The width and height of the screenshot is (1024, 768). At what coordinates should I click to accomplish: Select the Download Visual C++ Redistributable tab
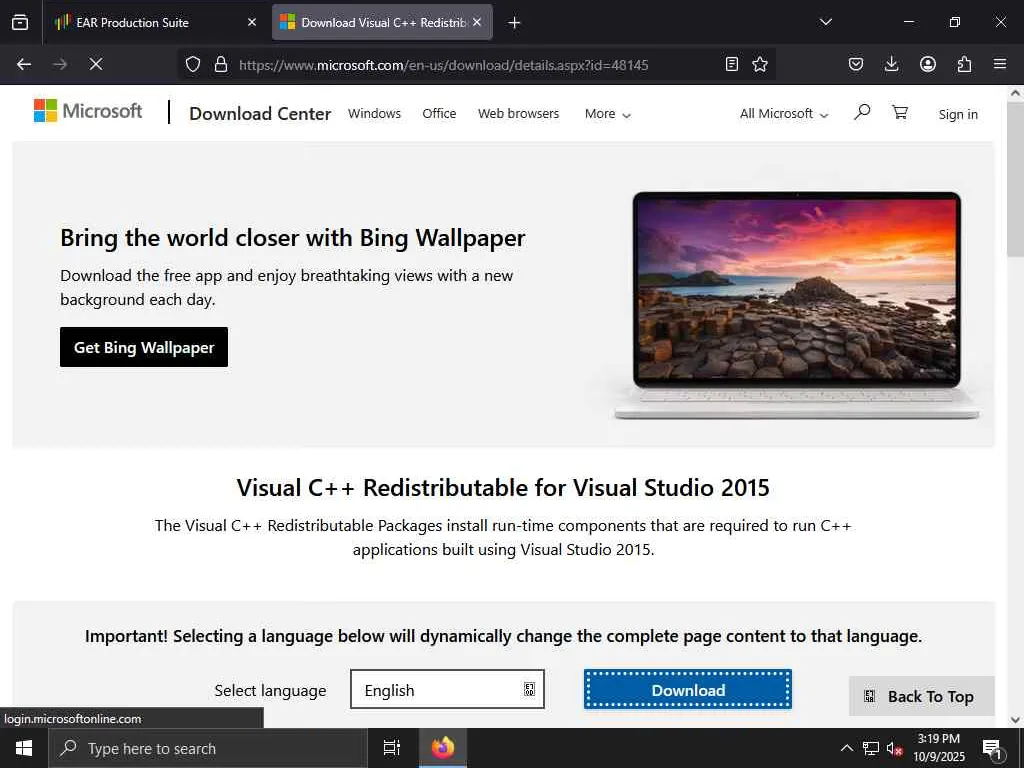382,22
